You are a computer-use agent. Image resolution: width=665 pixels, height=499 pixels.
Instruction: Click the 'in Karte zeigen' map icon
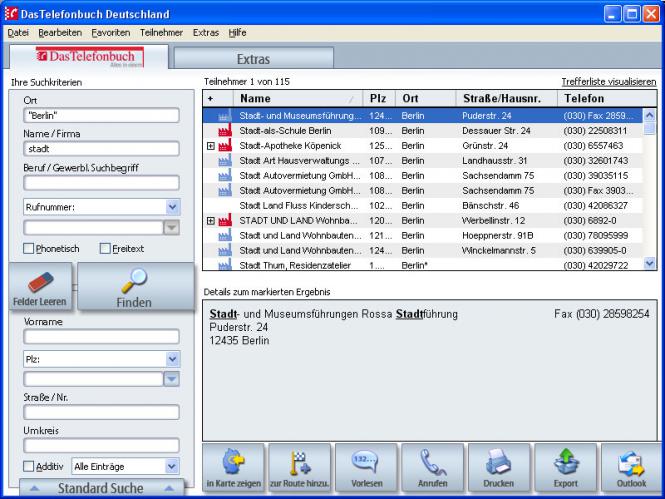[x=234, y=462]
